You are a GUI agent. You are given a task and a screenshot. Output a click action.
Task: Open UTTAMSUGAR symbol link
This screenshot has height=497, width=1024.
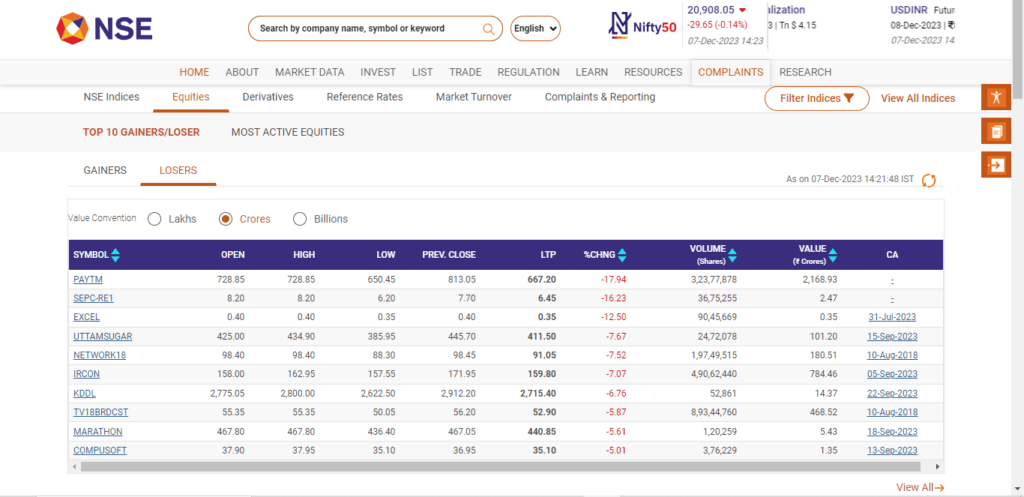tap(103, 336)
